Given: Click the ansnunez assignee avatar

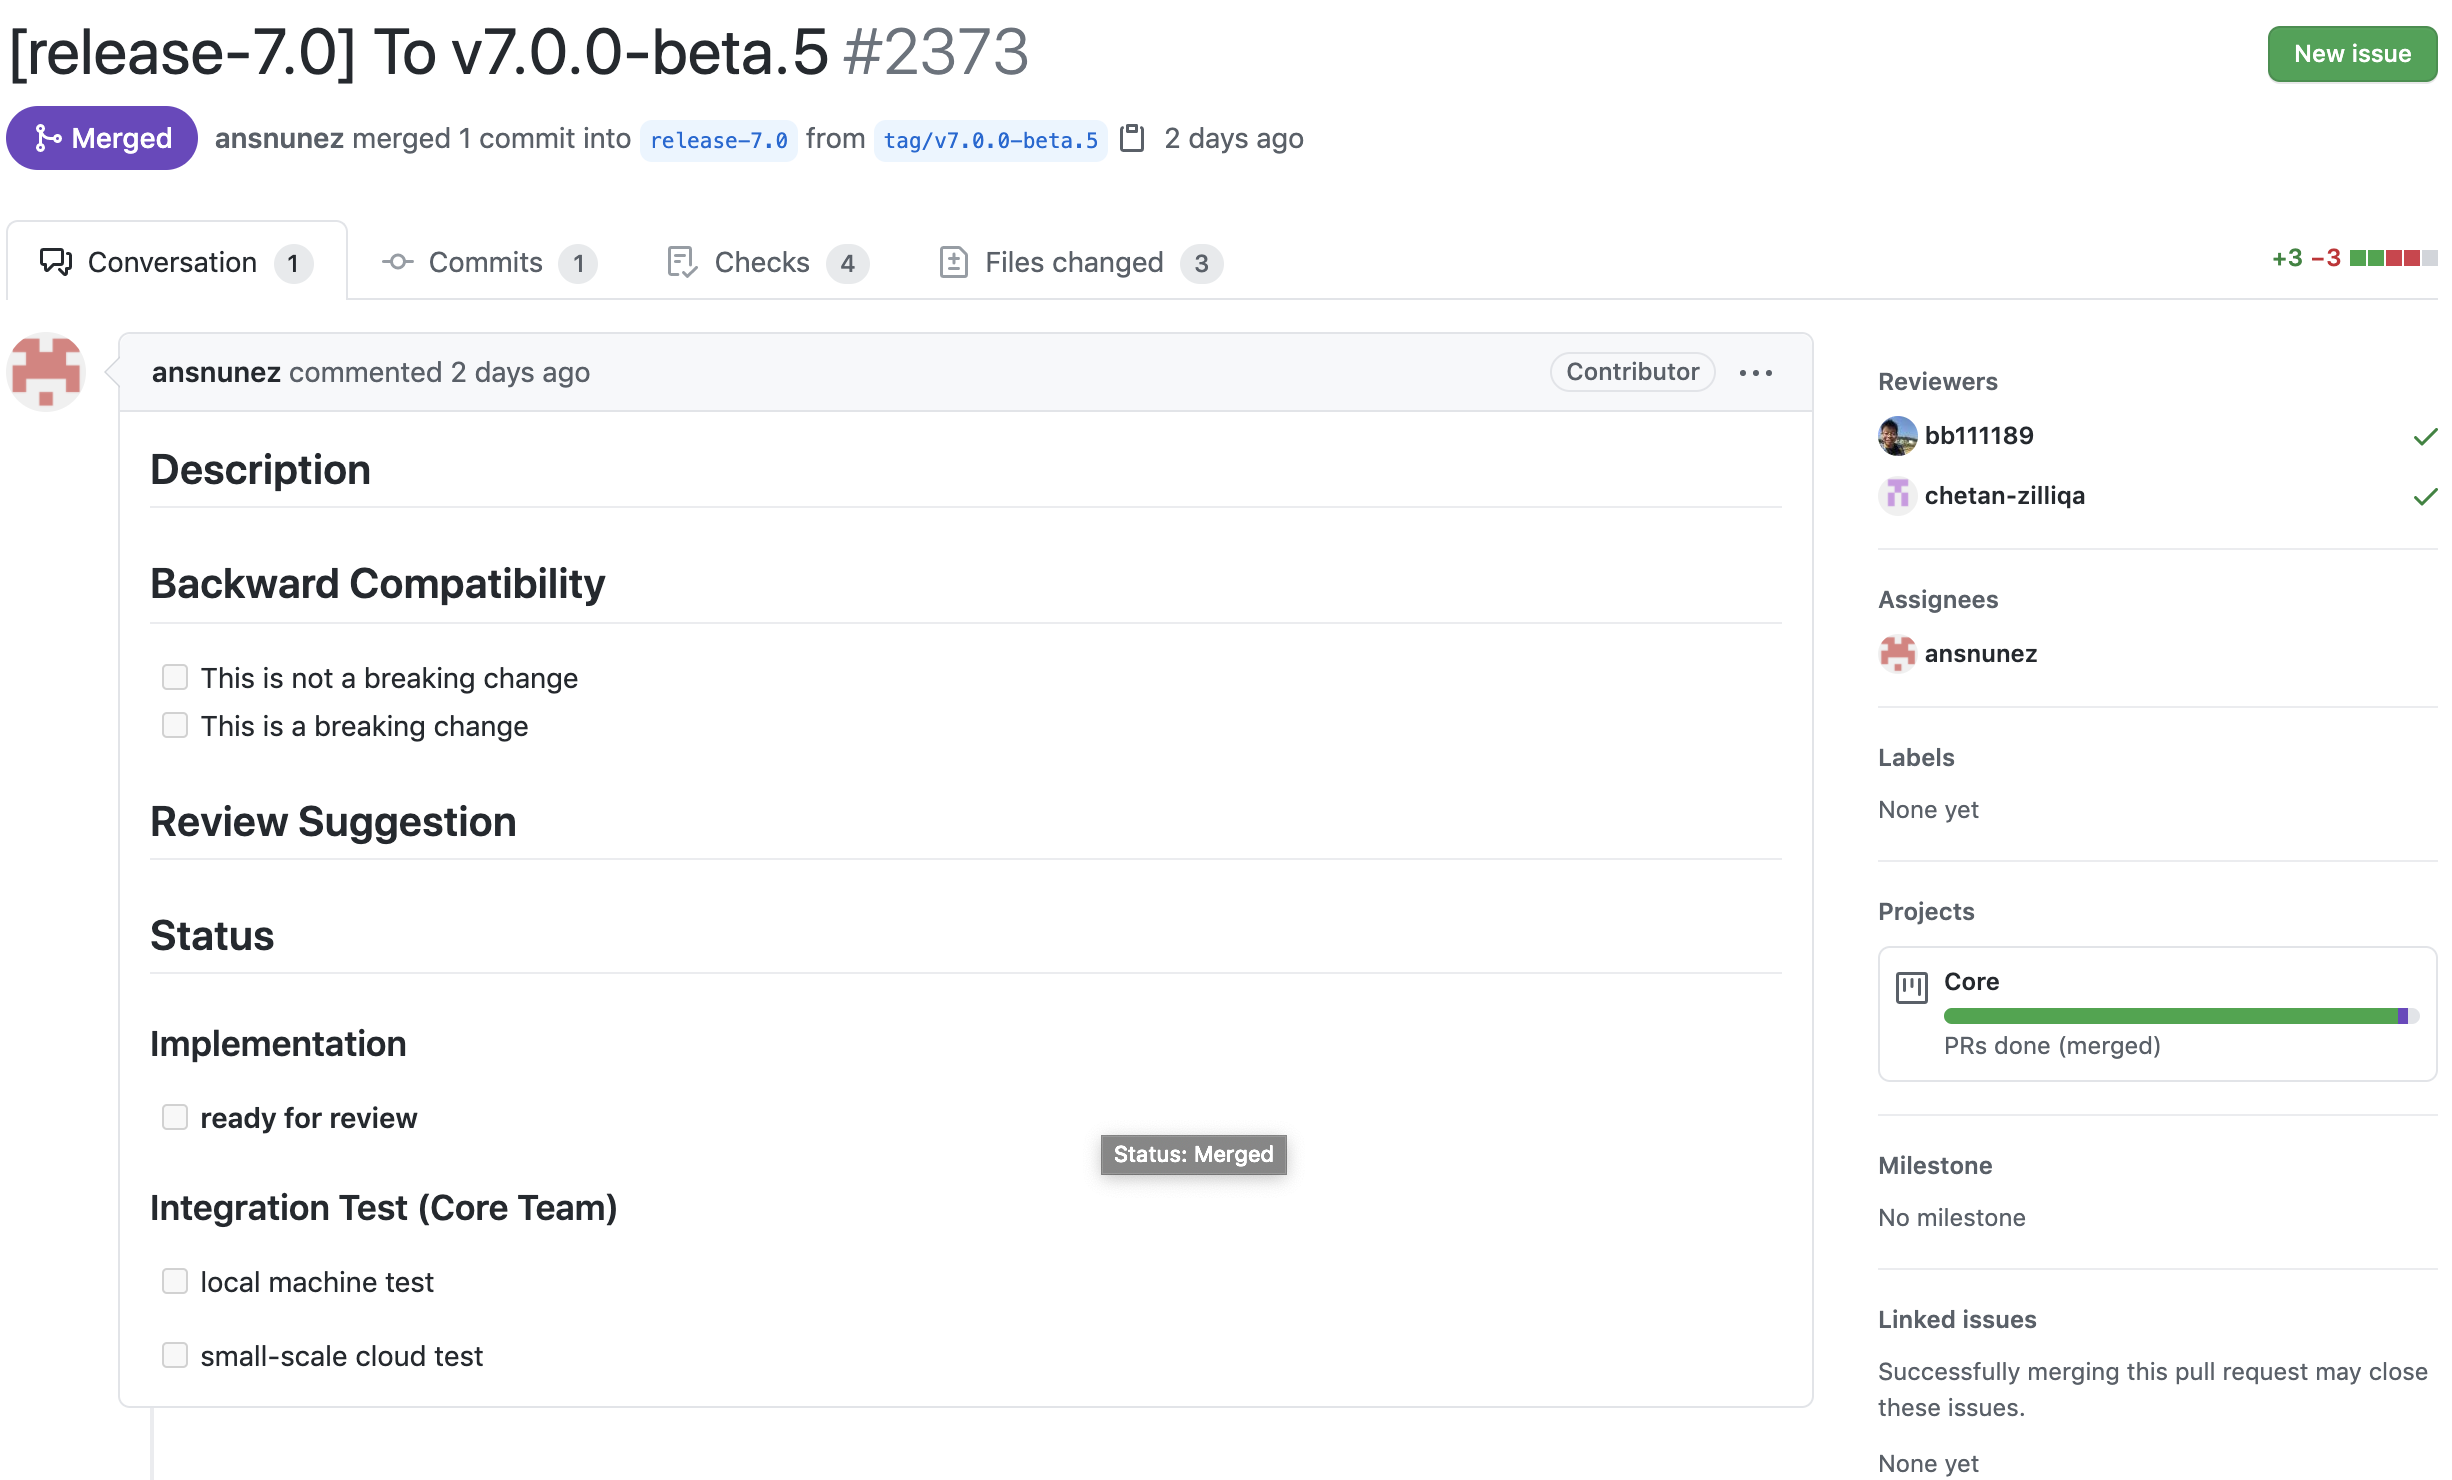Looking at the screenshot, I should point(1897,654).
